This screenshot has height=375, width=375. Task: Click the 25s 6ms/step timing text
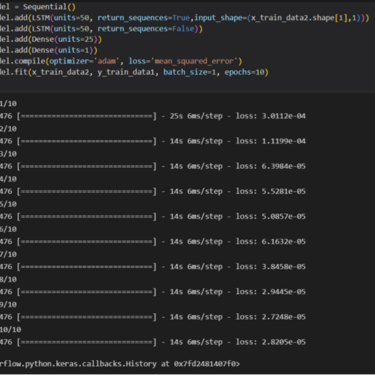click(196, 116)
